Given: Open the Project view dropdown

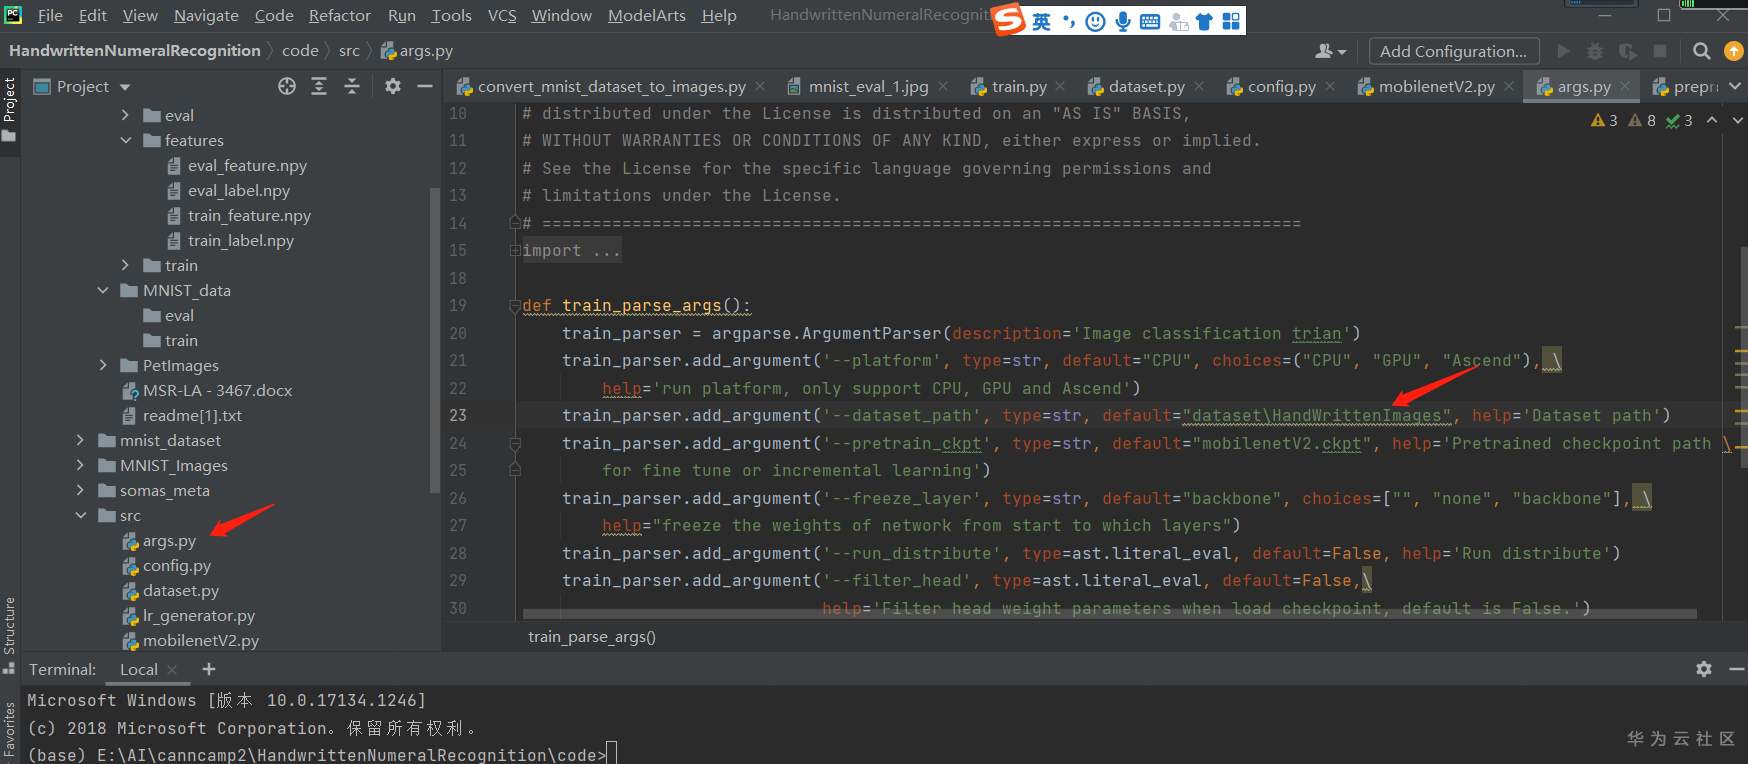Looking at the screenshot, I should 125,87.
